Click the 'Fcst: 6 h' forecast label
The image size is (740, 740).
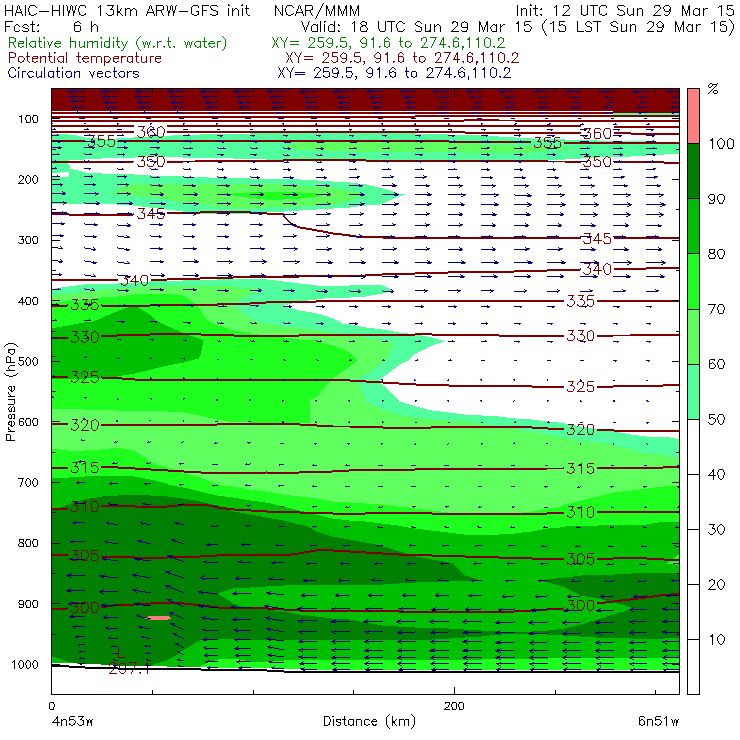tap(51, 27)
